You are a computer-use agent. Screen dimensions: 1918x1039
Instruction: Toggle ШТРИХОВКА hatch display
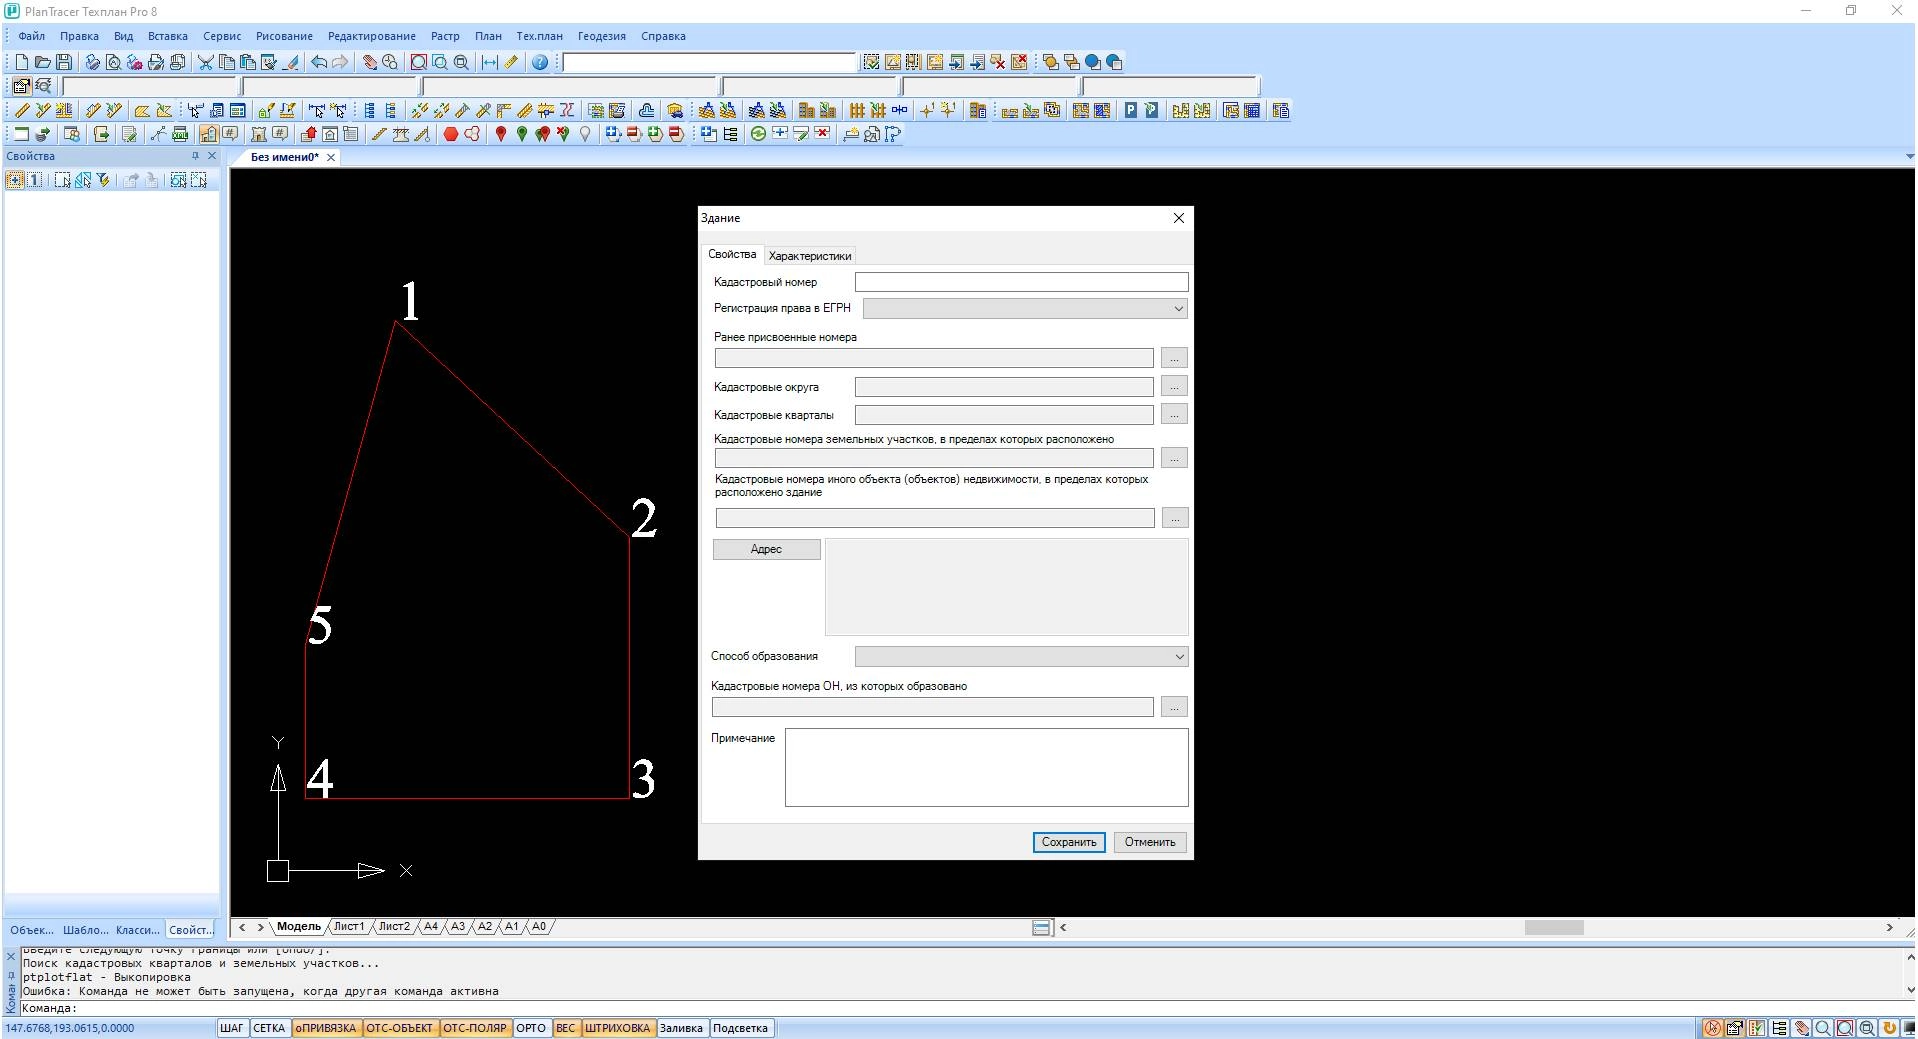coord(618,1028)
